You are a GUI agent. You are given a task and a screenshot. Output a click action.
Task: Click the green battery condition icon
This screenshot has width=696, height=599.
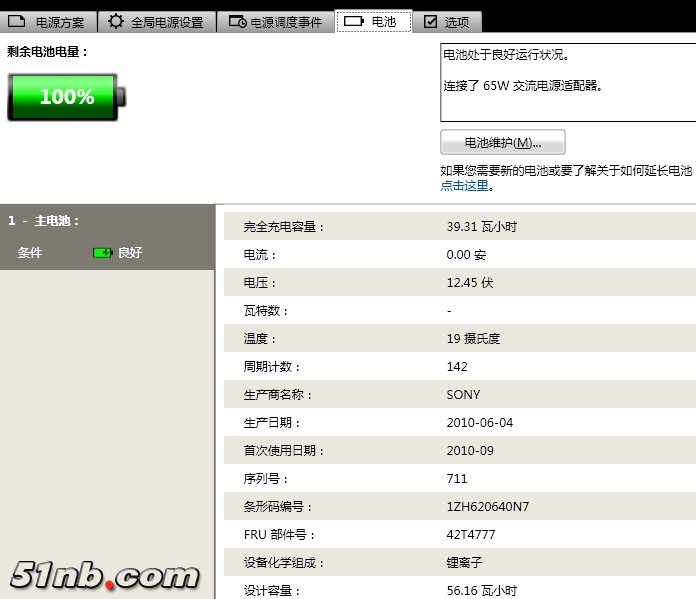click(x=103, y=253)
